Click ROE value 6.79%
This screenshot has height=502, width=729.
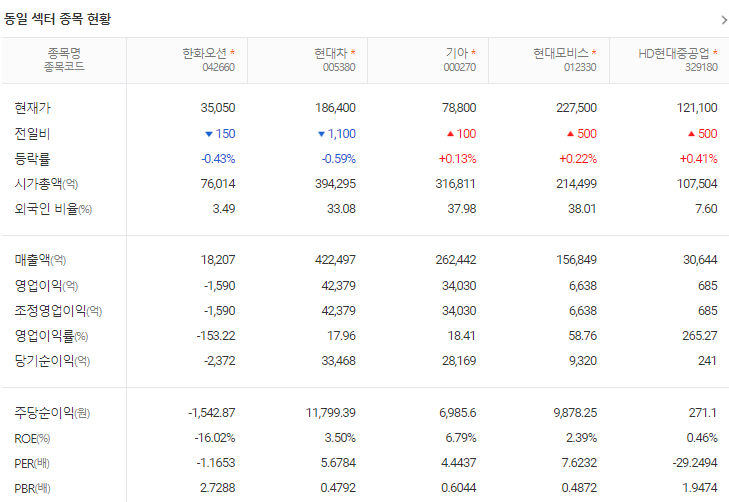(460, 438)
